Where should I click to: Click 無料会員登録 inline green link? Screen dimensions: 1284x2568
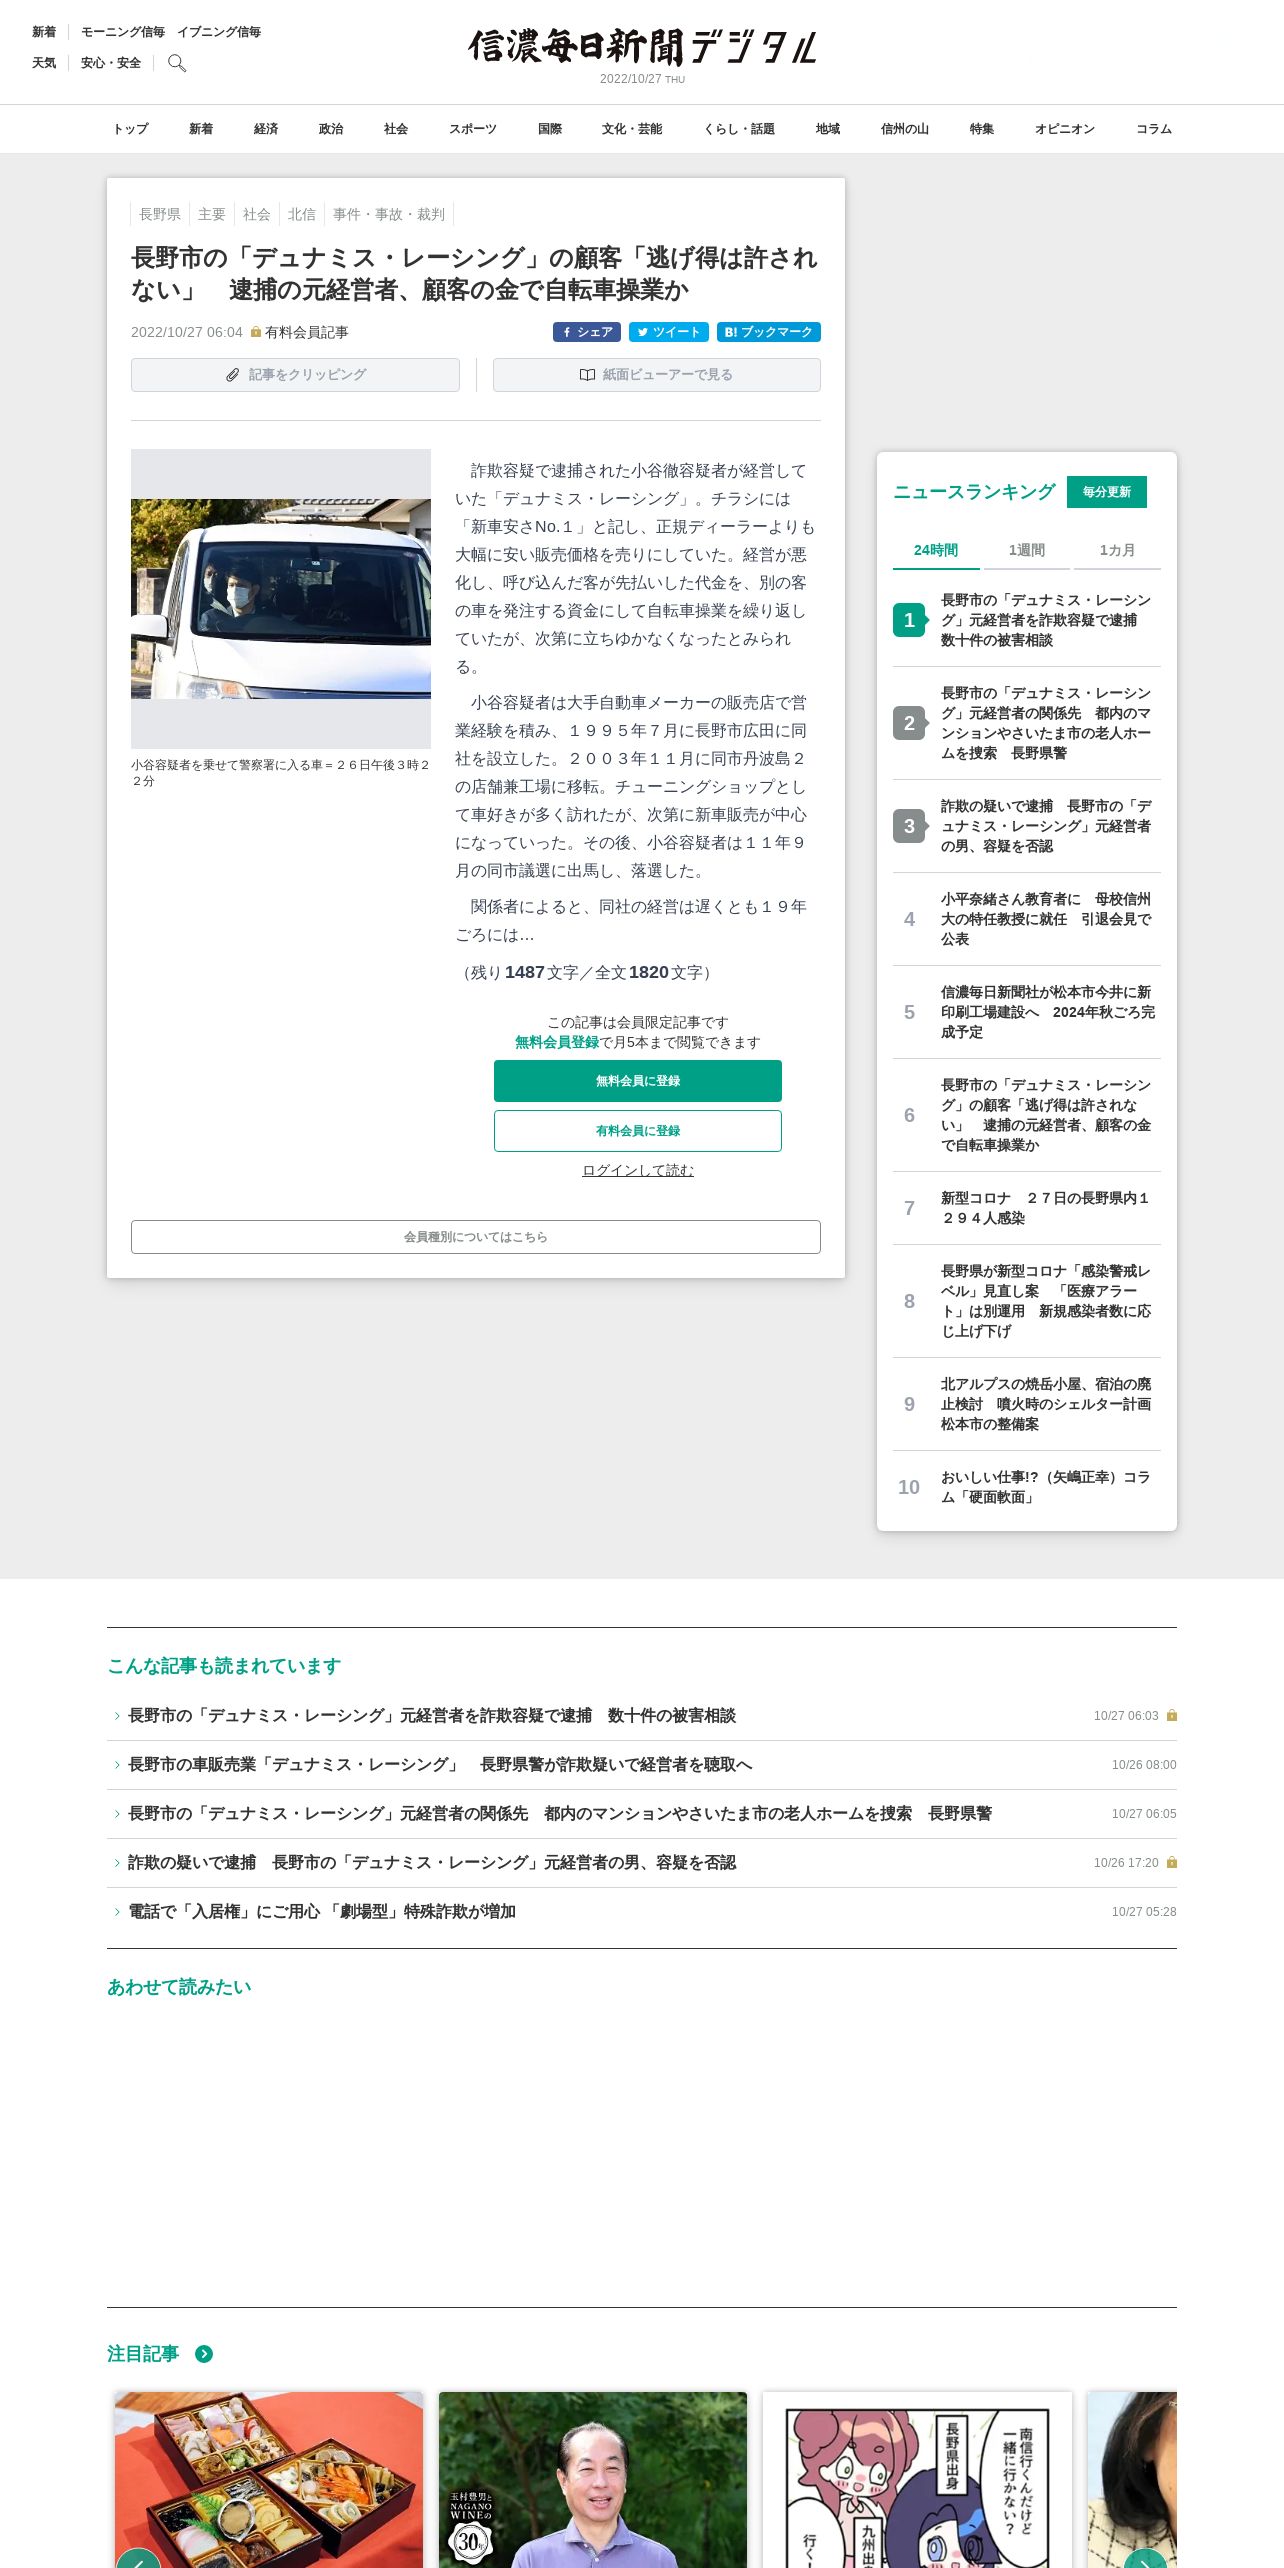coord(557,1042)
